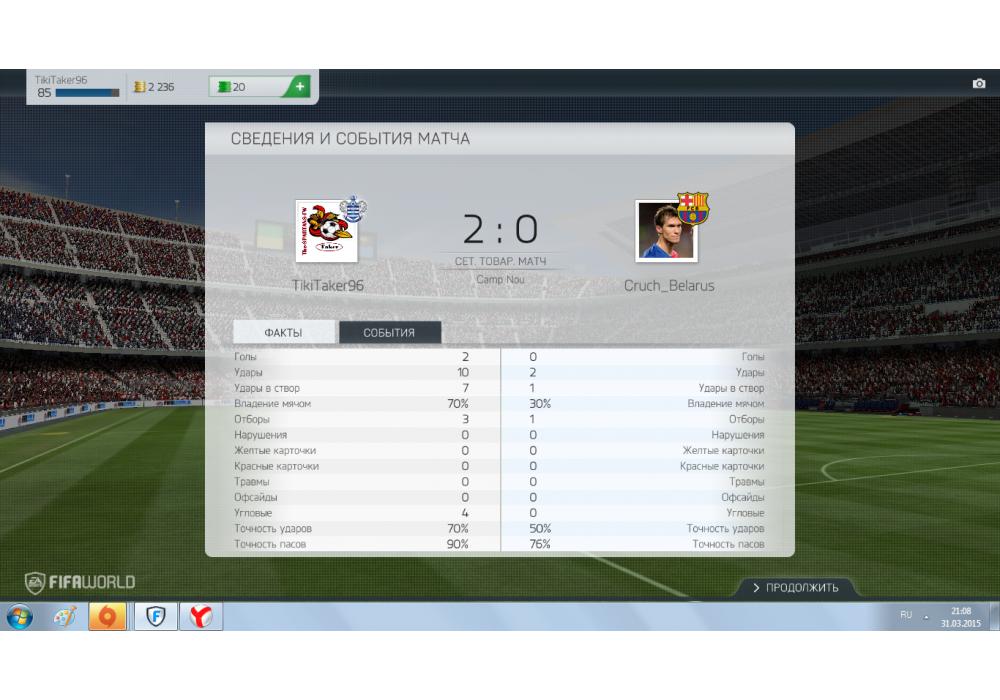Screen dimensions: 1000x700
Task: Click the level 85 experience progress bar
Action: [87, 93]
